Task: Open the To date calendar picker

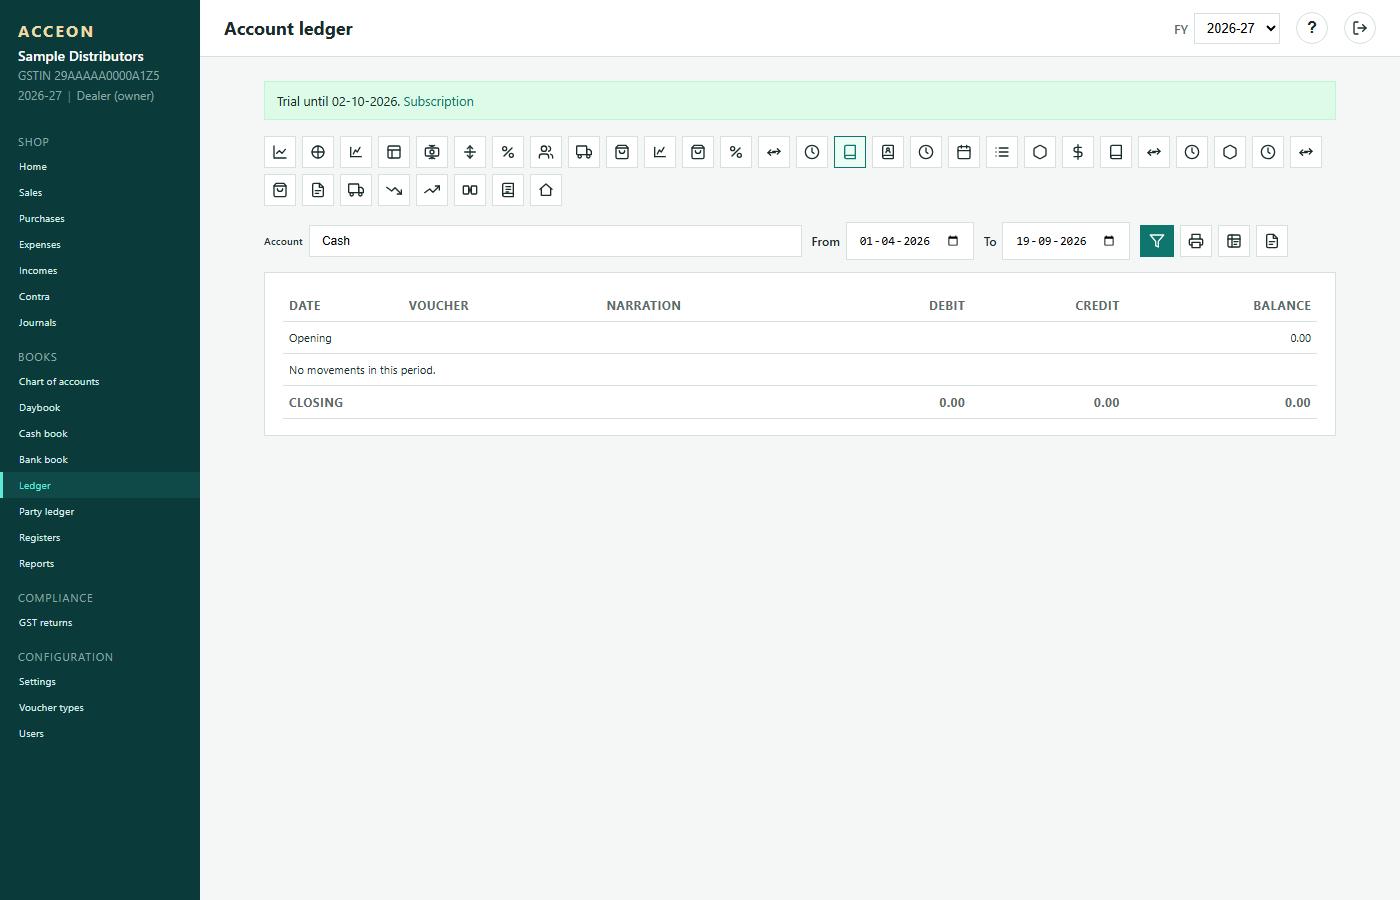Action: tap(1109, 241)
